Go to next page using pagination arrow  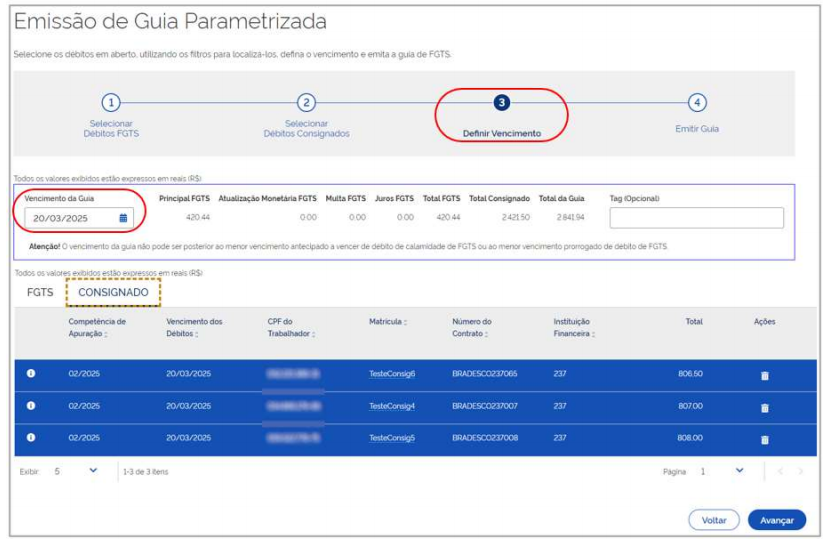[799, 471]
